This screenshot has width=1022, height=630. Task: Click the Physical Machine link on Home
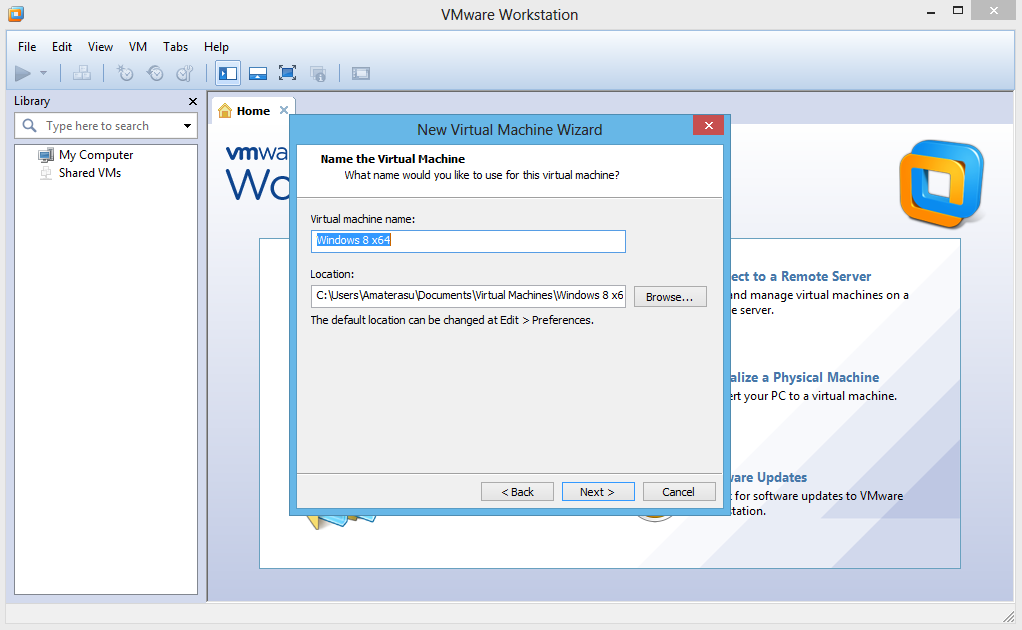[805, 377]
